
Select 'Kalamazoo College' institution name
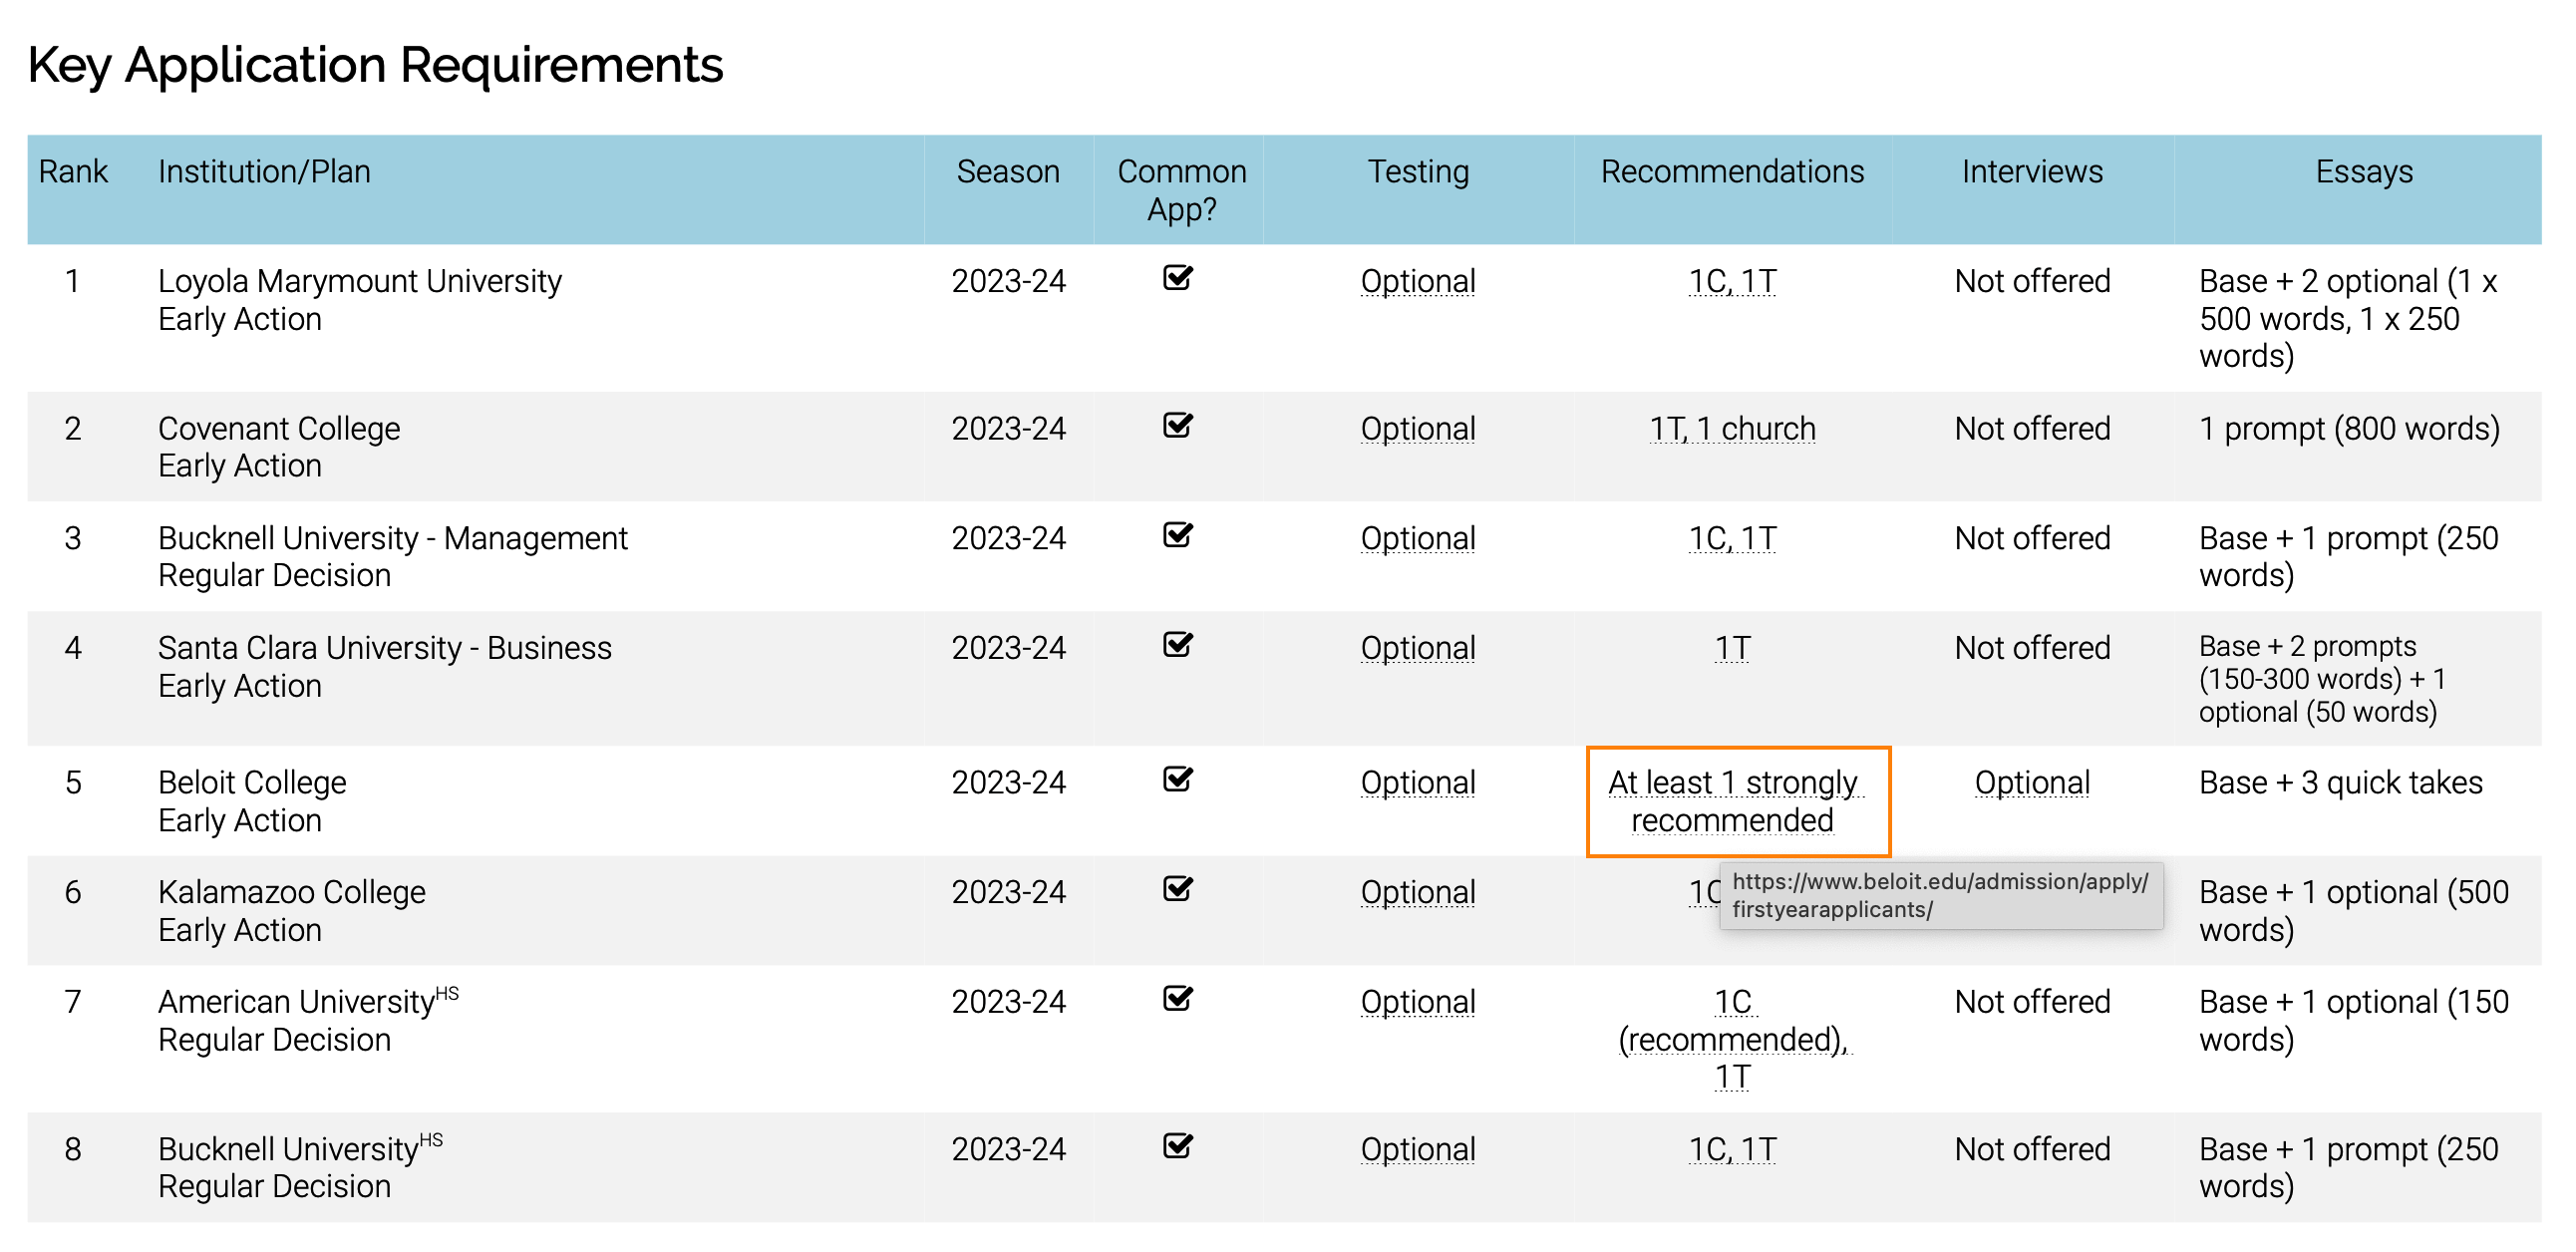(292, 892)
